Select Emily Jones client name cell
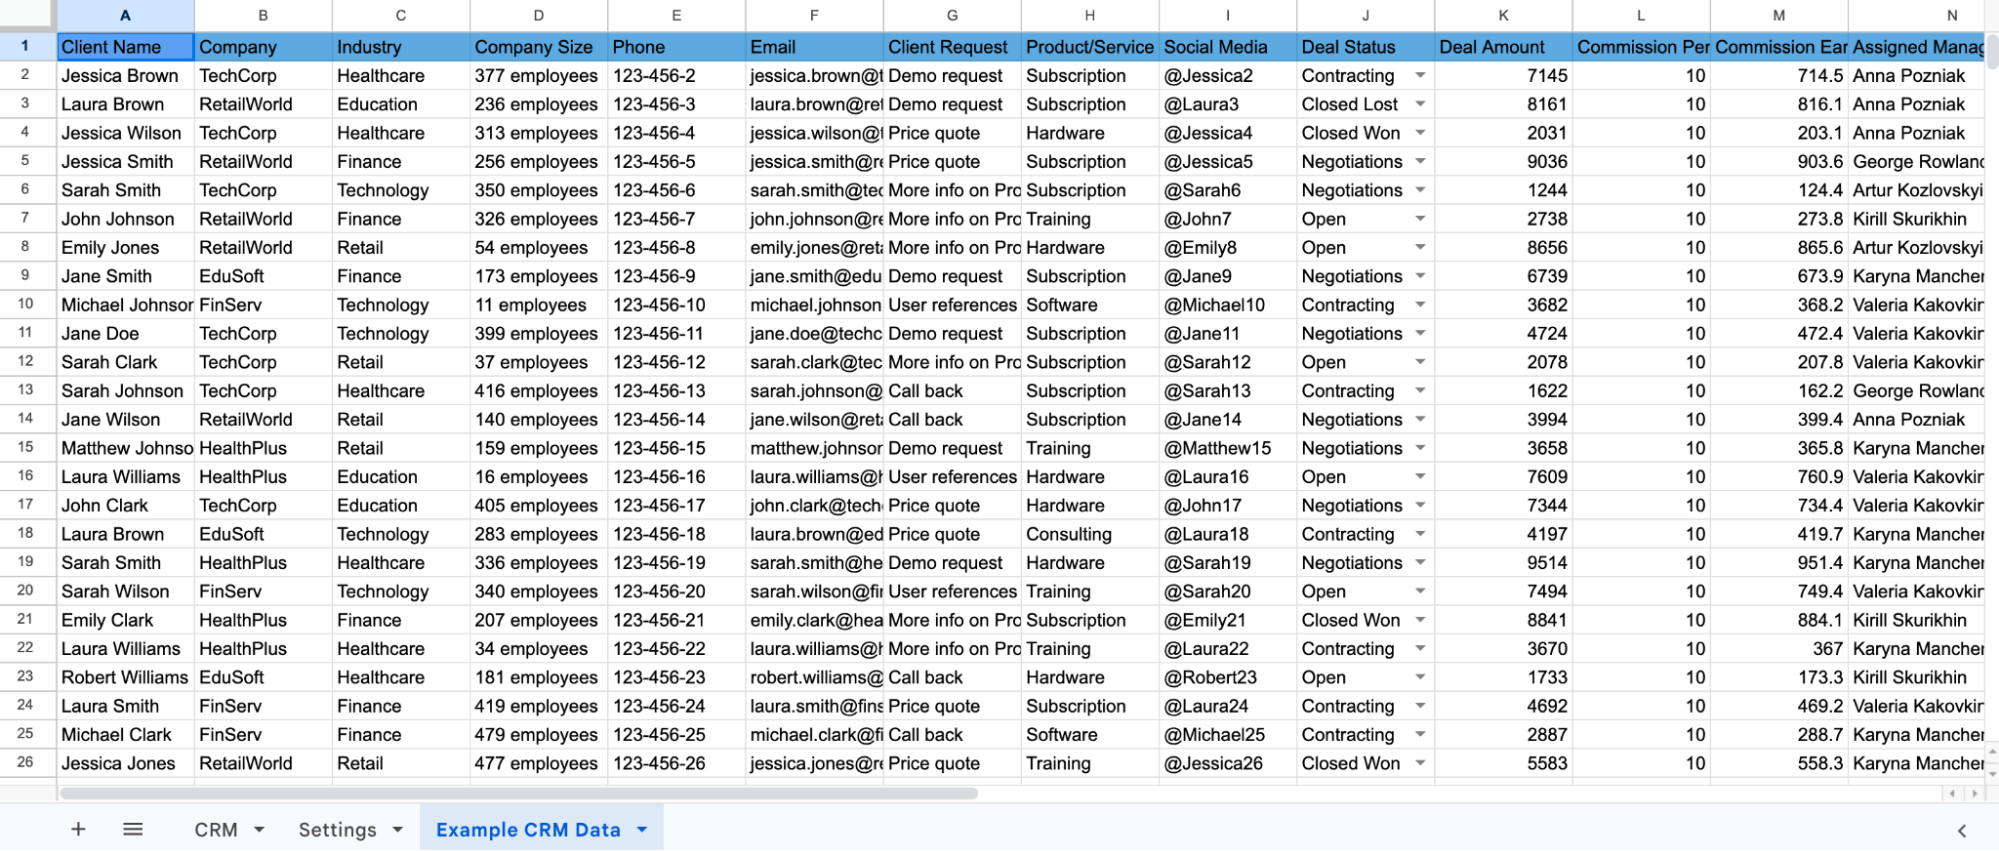The width and height of the screenshot is (1999, 851). [x=125, y=248]
